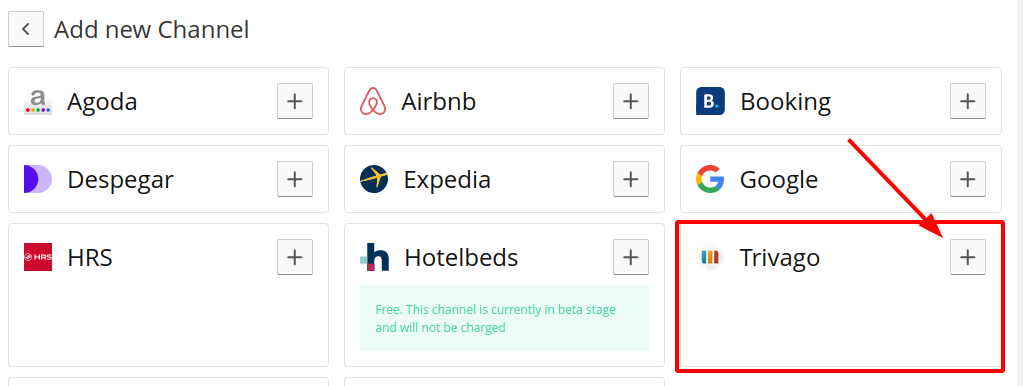The width and height of the screenshot is (1023, 386).
Task: Click the Airbnb logo icon
Action: click(373, 102)
